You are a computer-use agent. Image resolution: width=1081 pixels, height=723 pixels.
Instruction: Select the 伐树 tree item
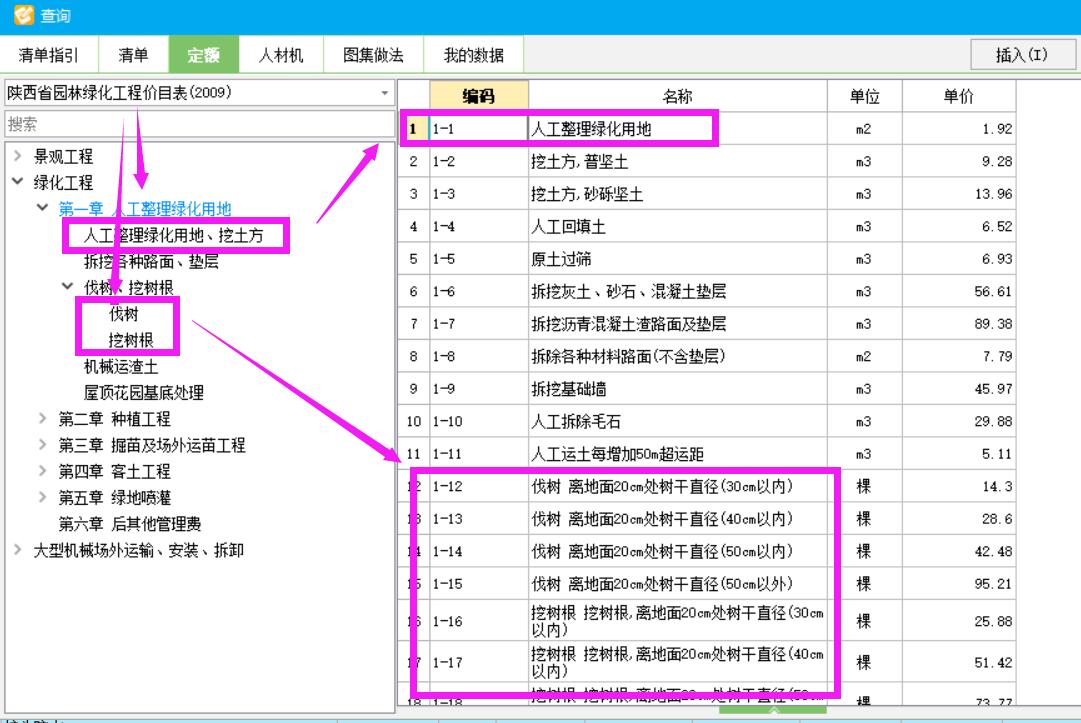[124, 314]
